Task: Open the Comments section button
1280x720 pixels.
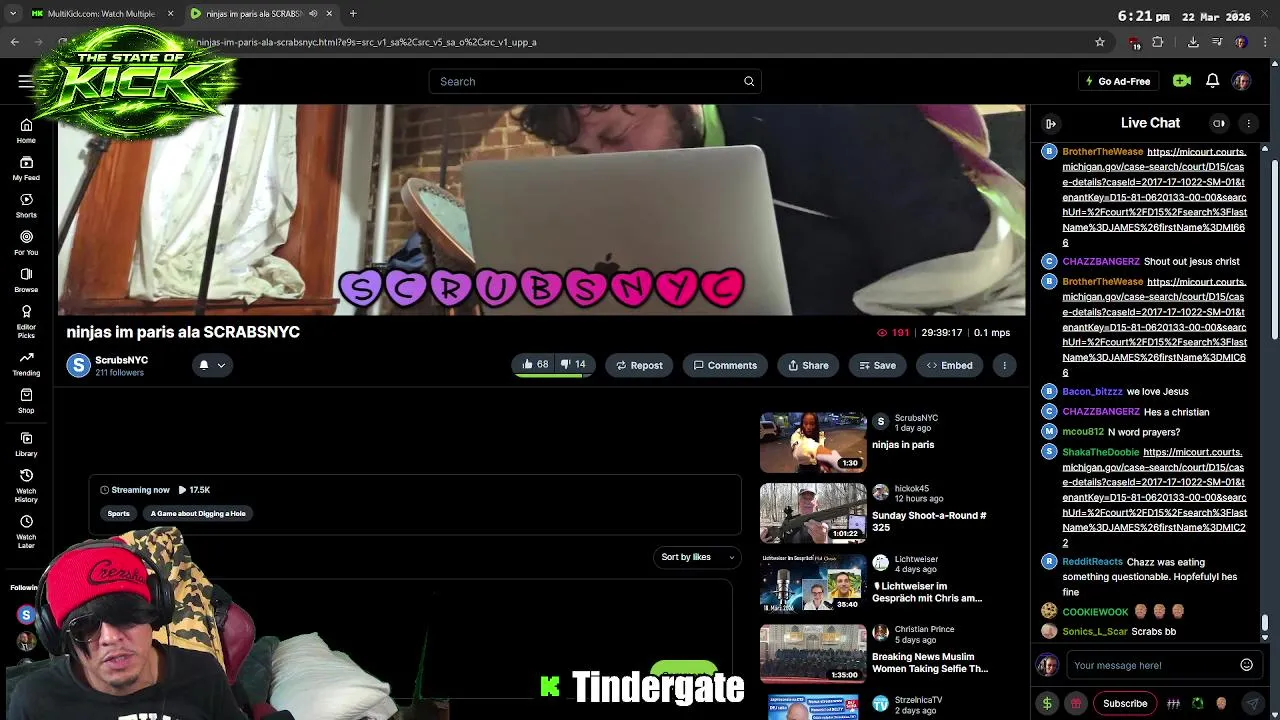Action: (x=725, y=365)
